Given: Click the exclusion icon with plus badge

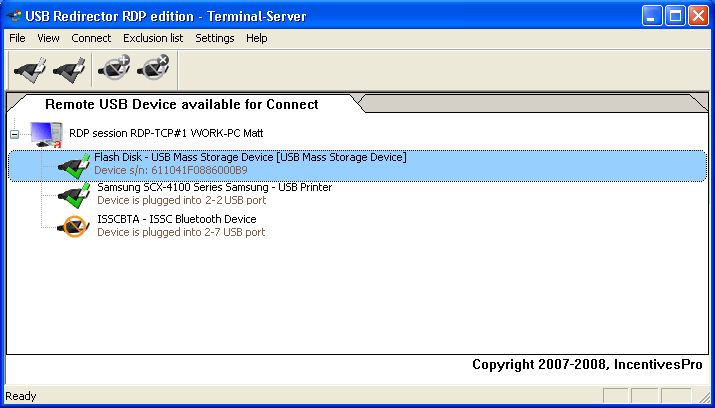Looking at the screenshot, I should pyautogui.click(x=114, y=68).
